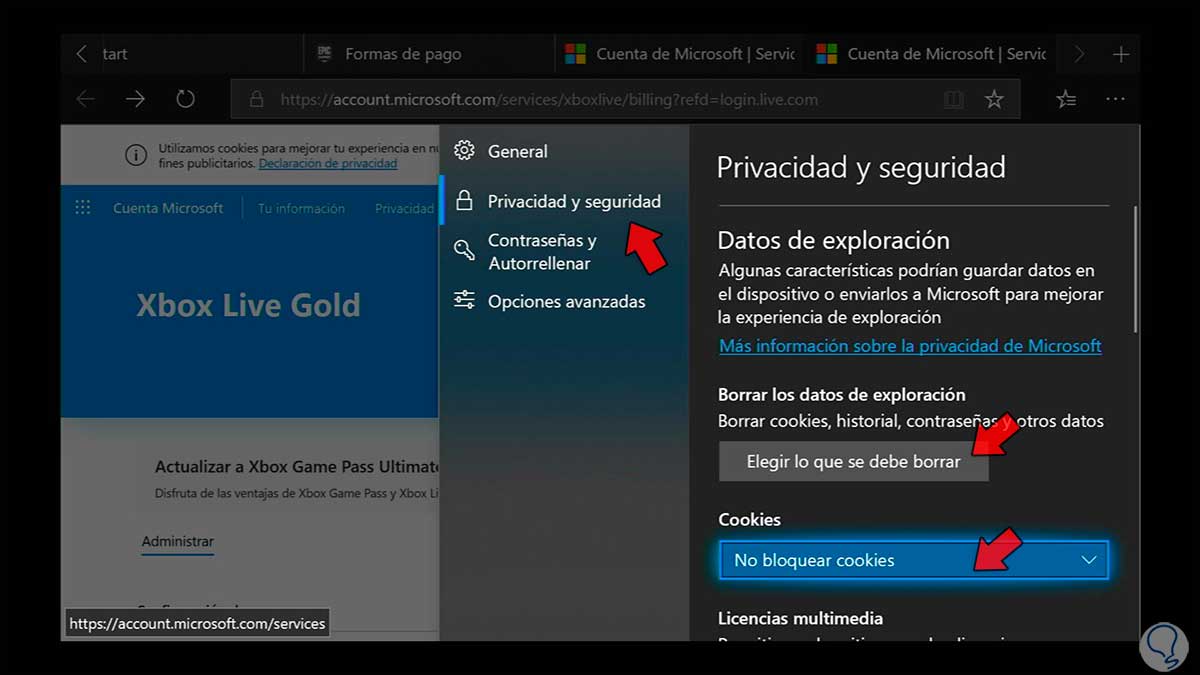Open Tu información navigation link
The width and height of the screenshot is (1200, 675).
301,208
